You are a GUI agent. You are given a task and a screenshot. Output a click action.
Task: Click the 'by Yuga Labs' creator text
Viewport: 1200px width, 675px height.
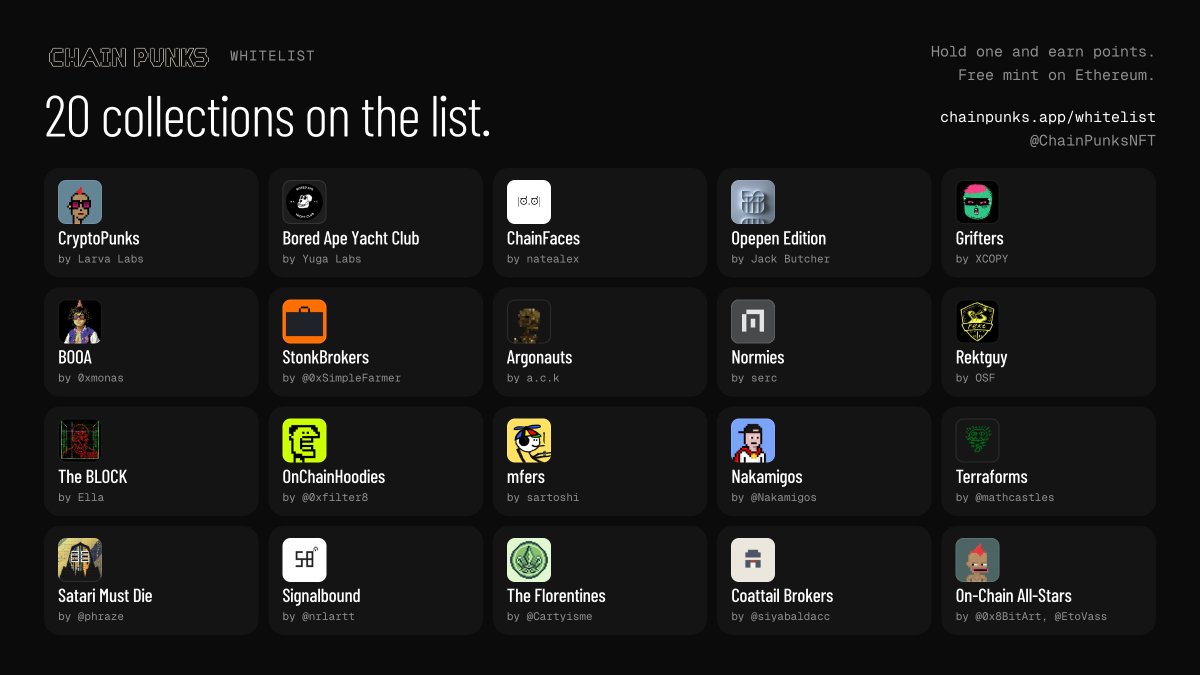[322, 259]
